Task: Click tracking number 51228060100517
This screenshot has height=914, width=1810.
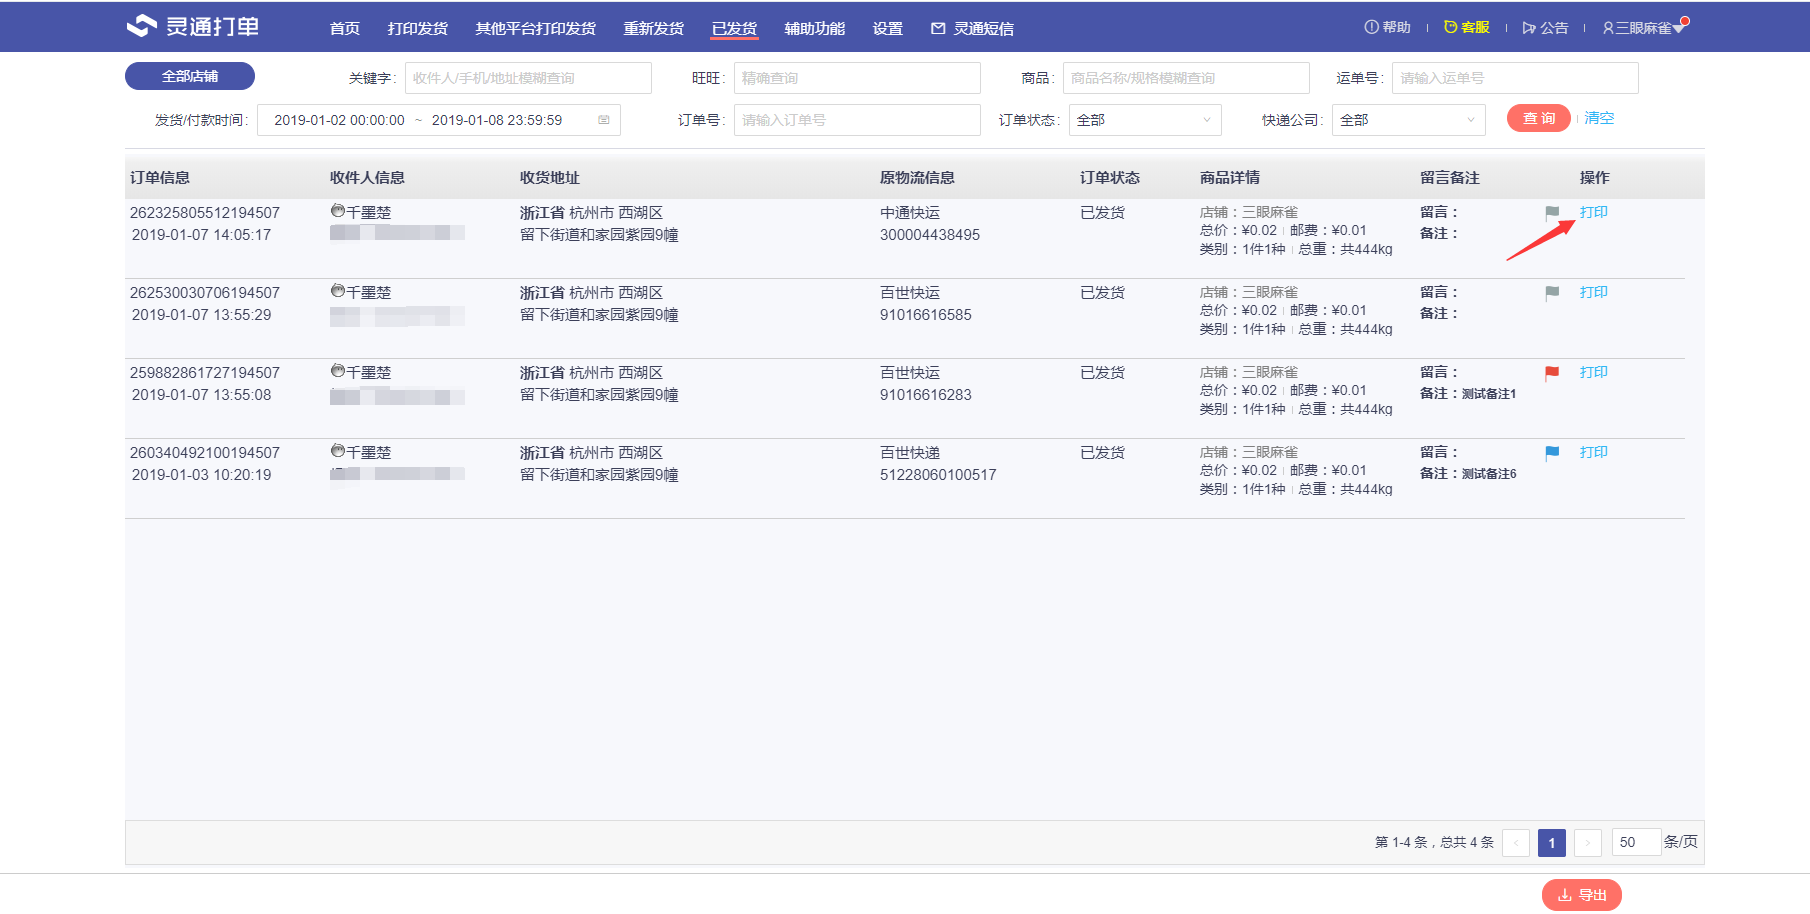Action: [x=938, y=475]
